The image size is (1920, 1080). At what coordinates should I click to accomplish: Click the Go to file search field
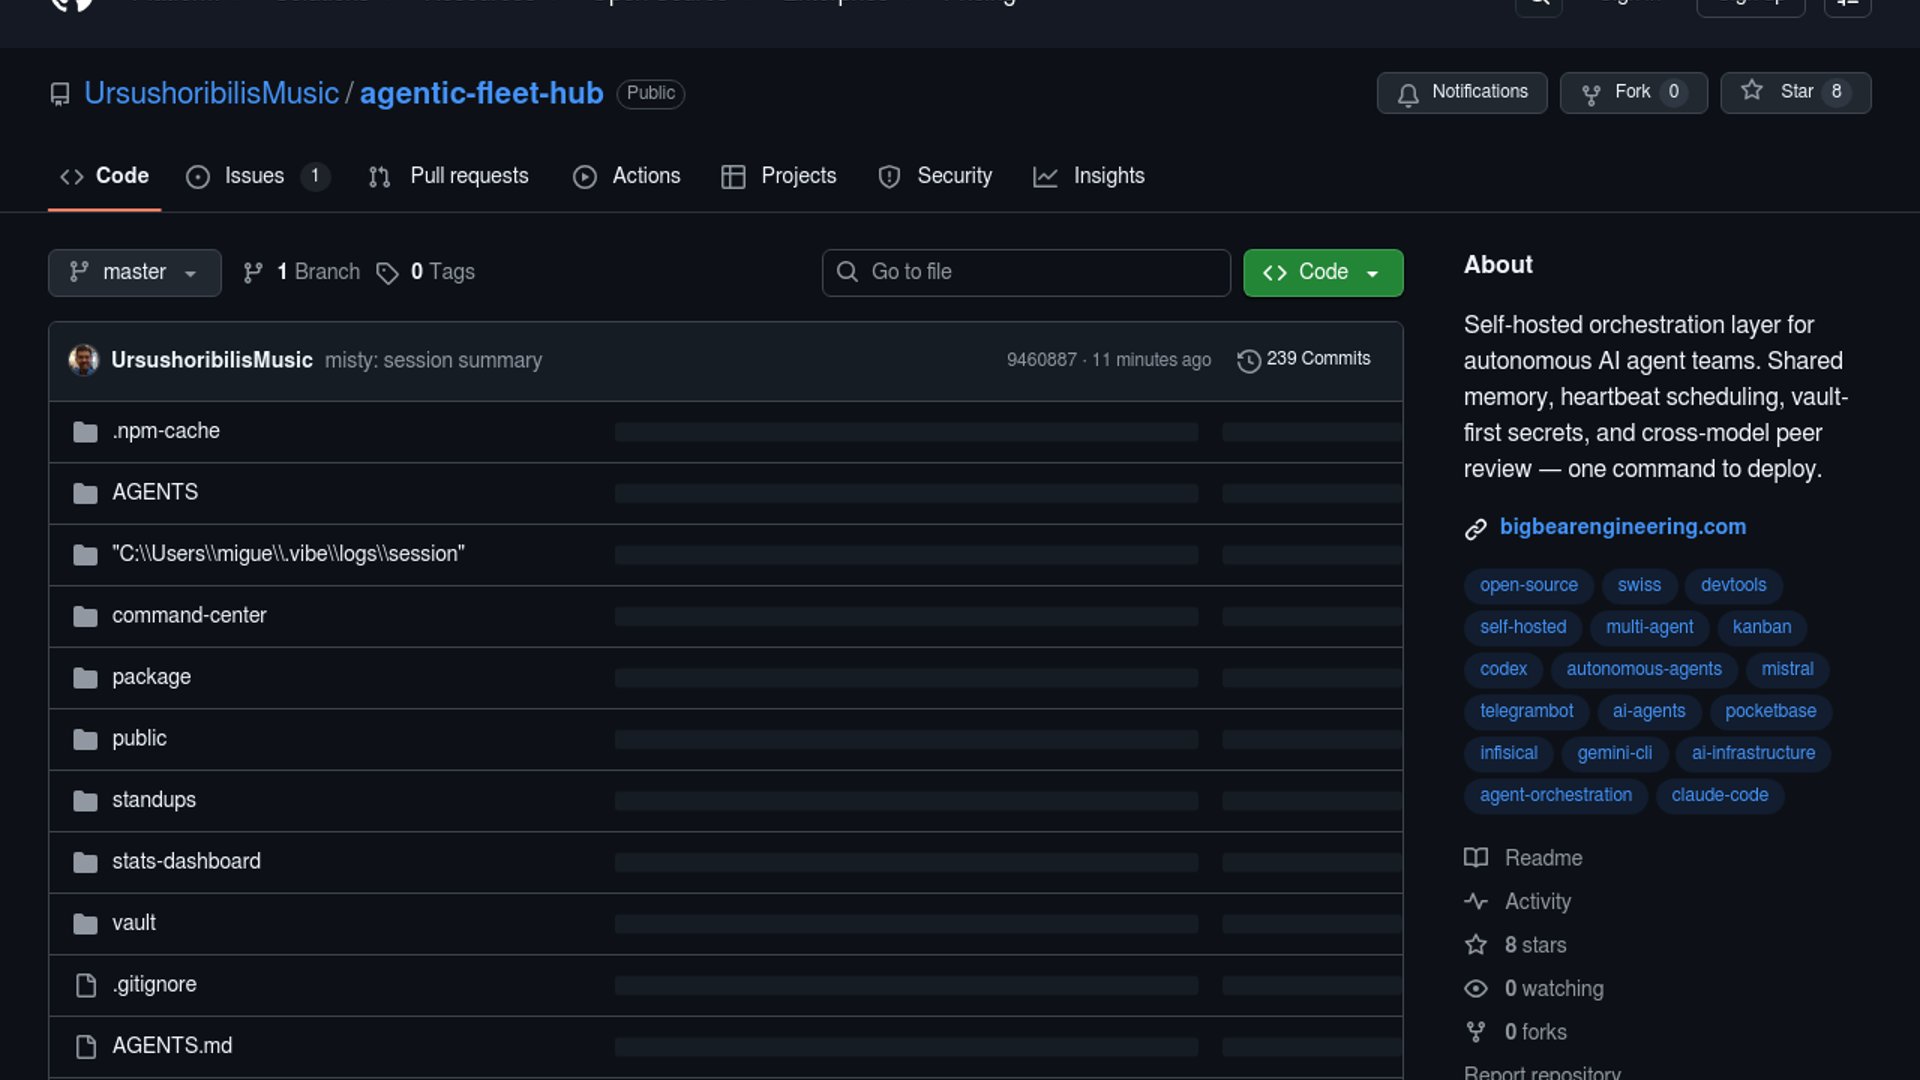[1026, 272]
